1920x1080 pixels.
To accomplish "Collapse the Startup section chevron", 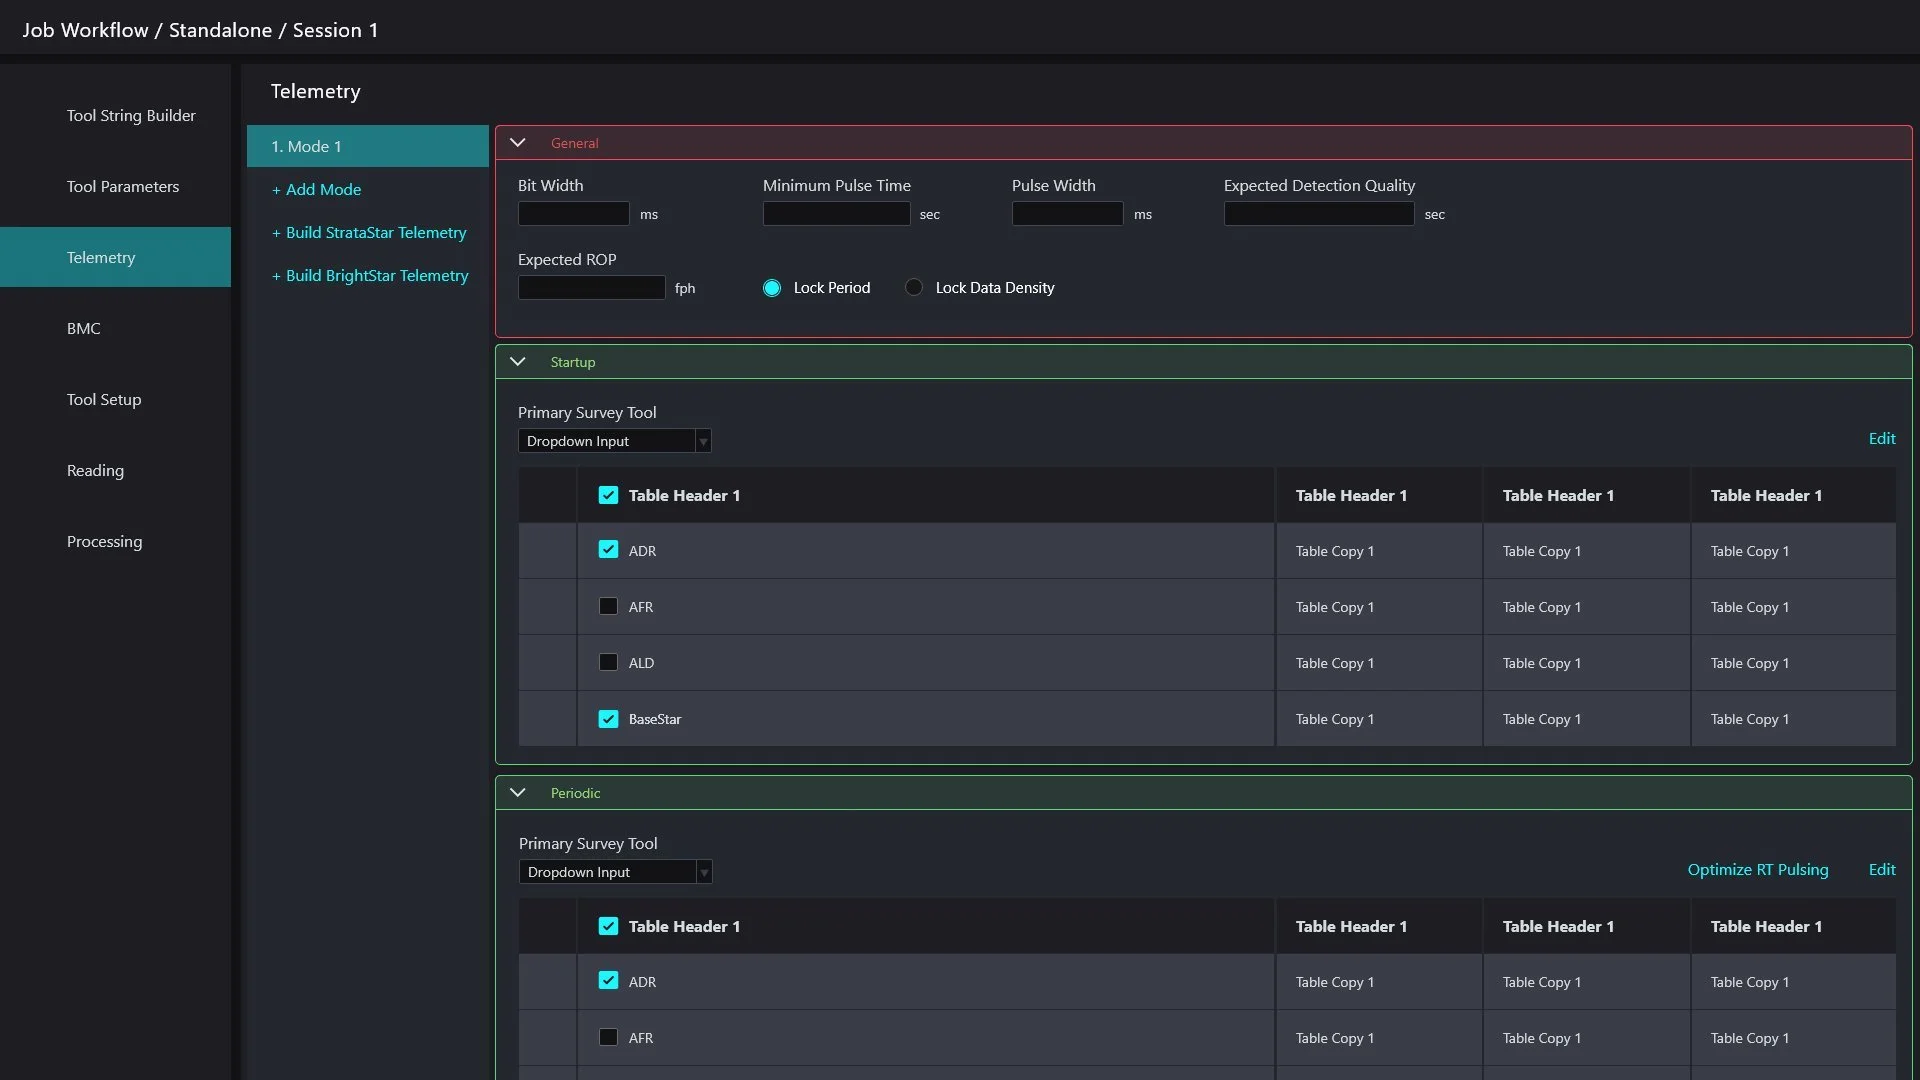I will point(518,362).
